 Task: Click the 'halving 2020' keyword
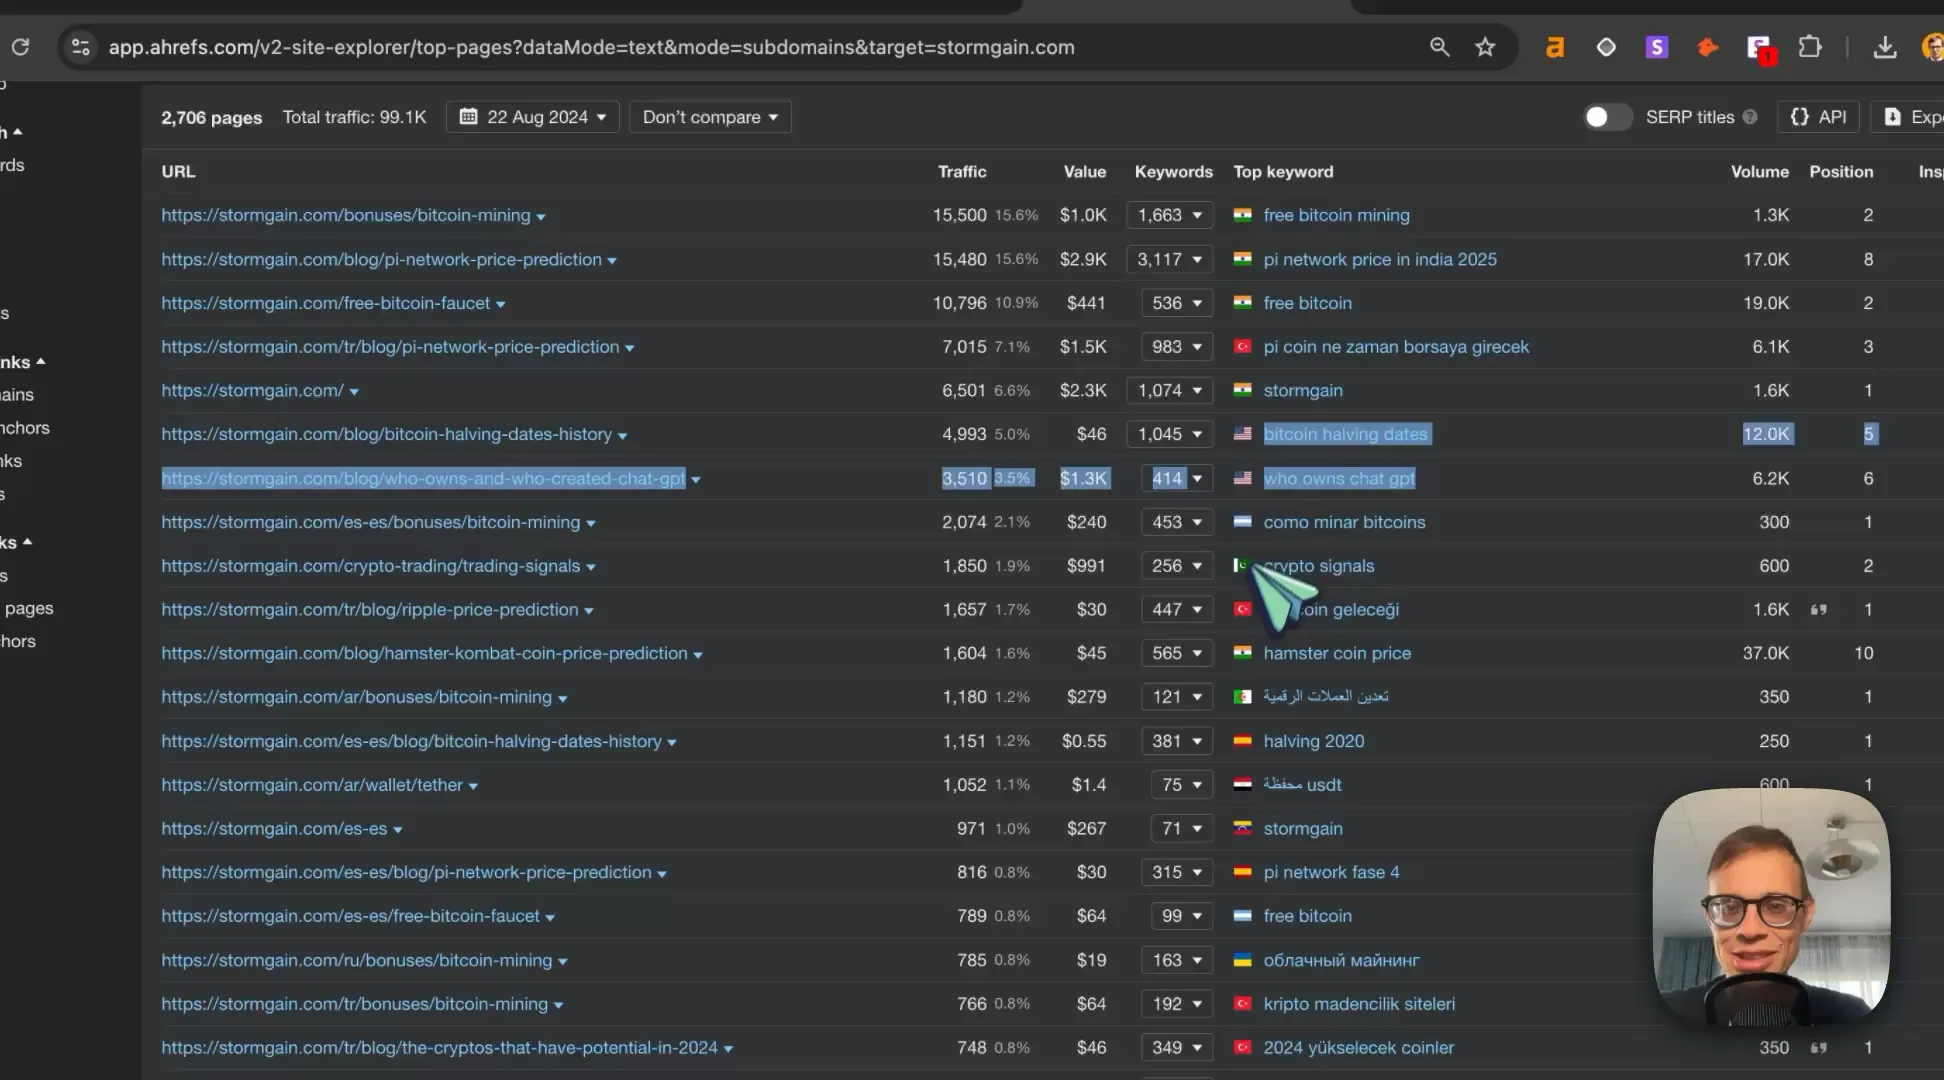click(1314, 741)
